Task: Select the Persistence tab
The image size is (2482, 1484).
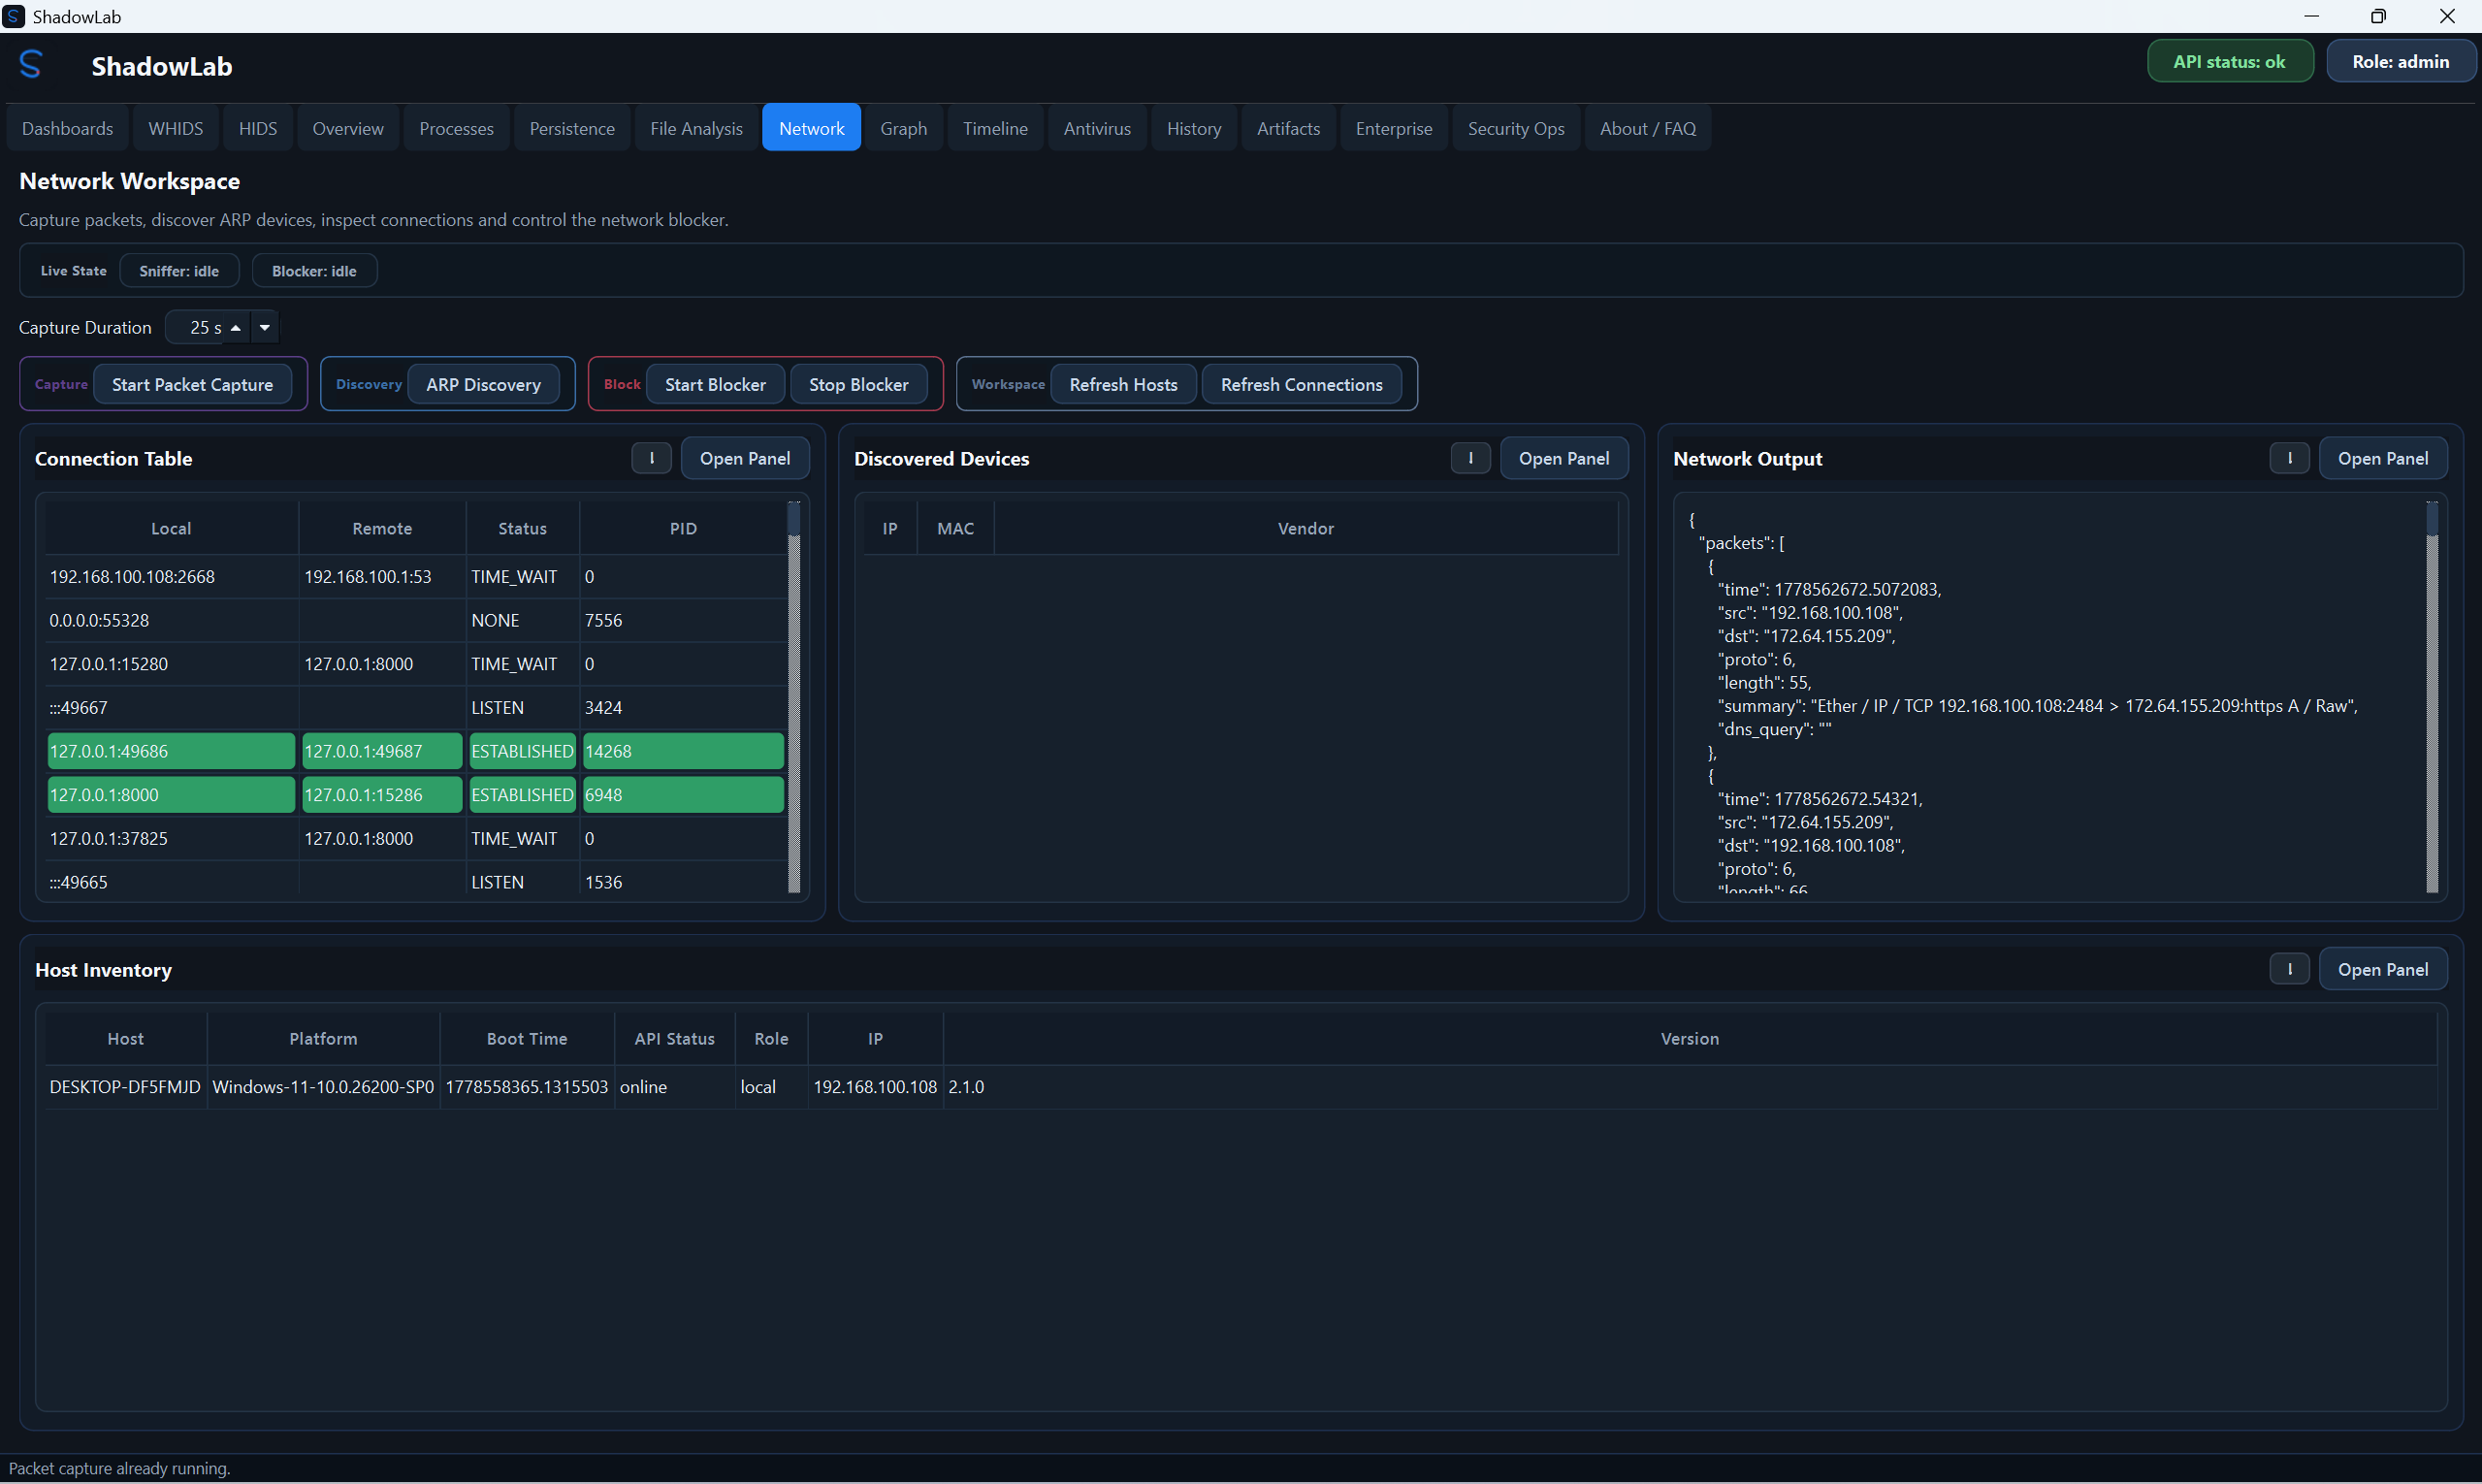Action: pyautogui.click(x=572, y=128)
